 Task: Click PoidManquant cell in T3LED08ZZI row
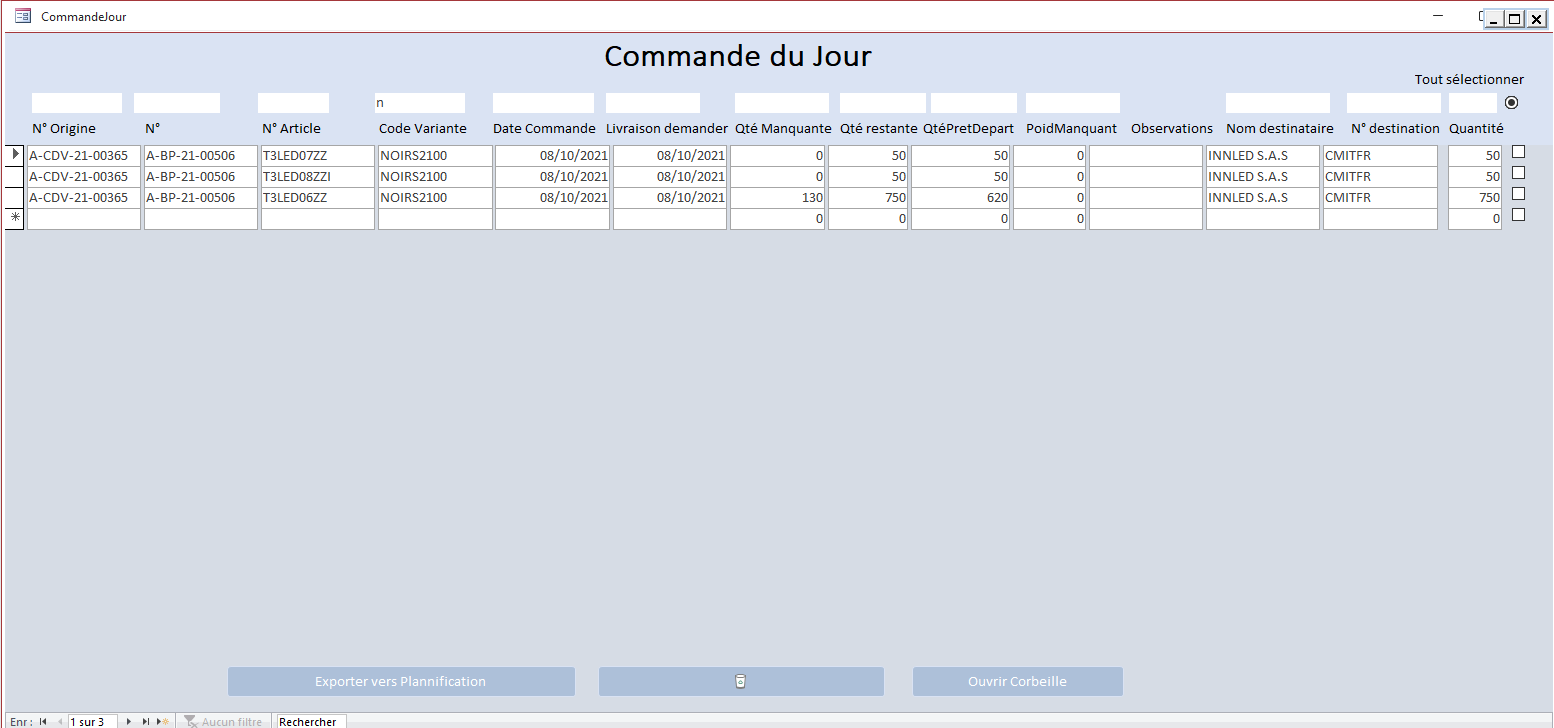point(1049,177)
